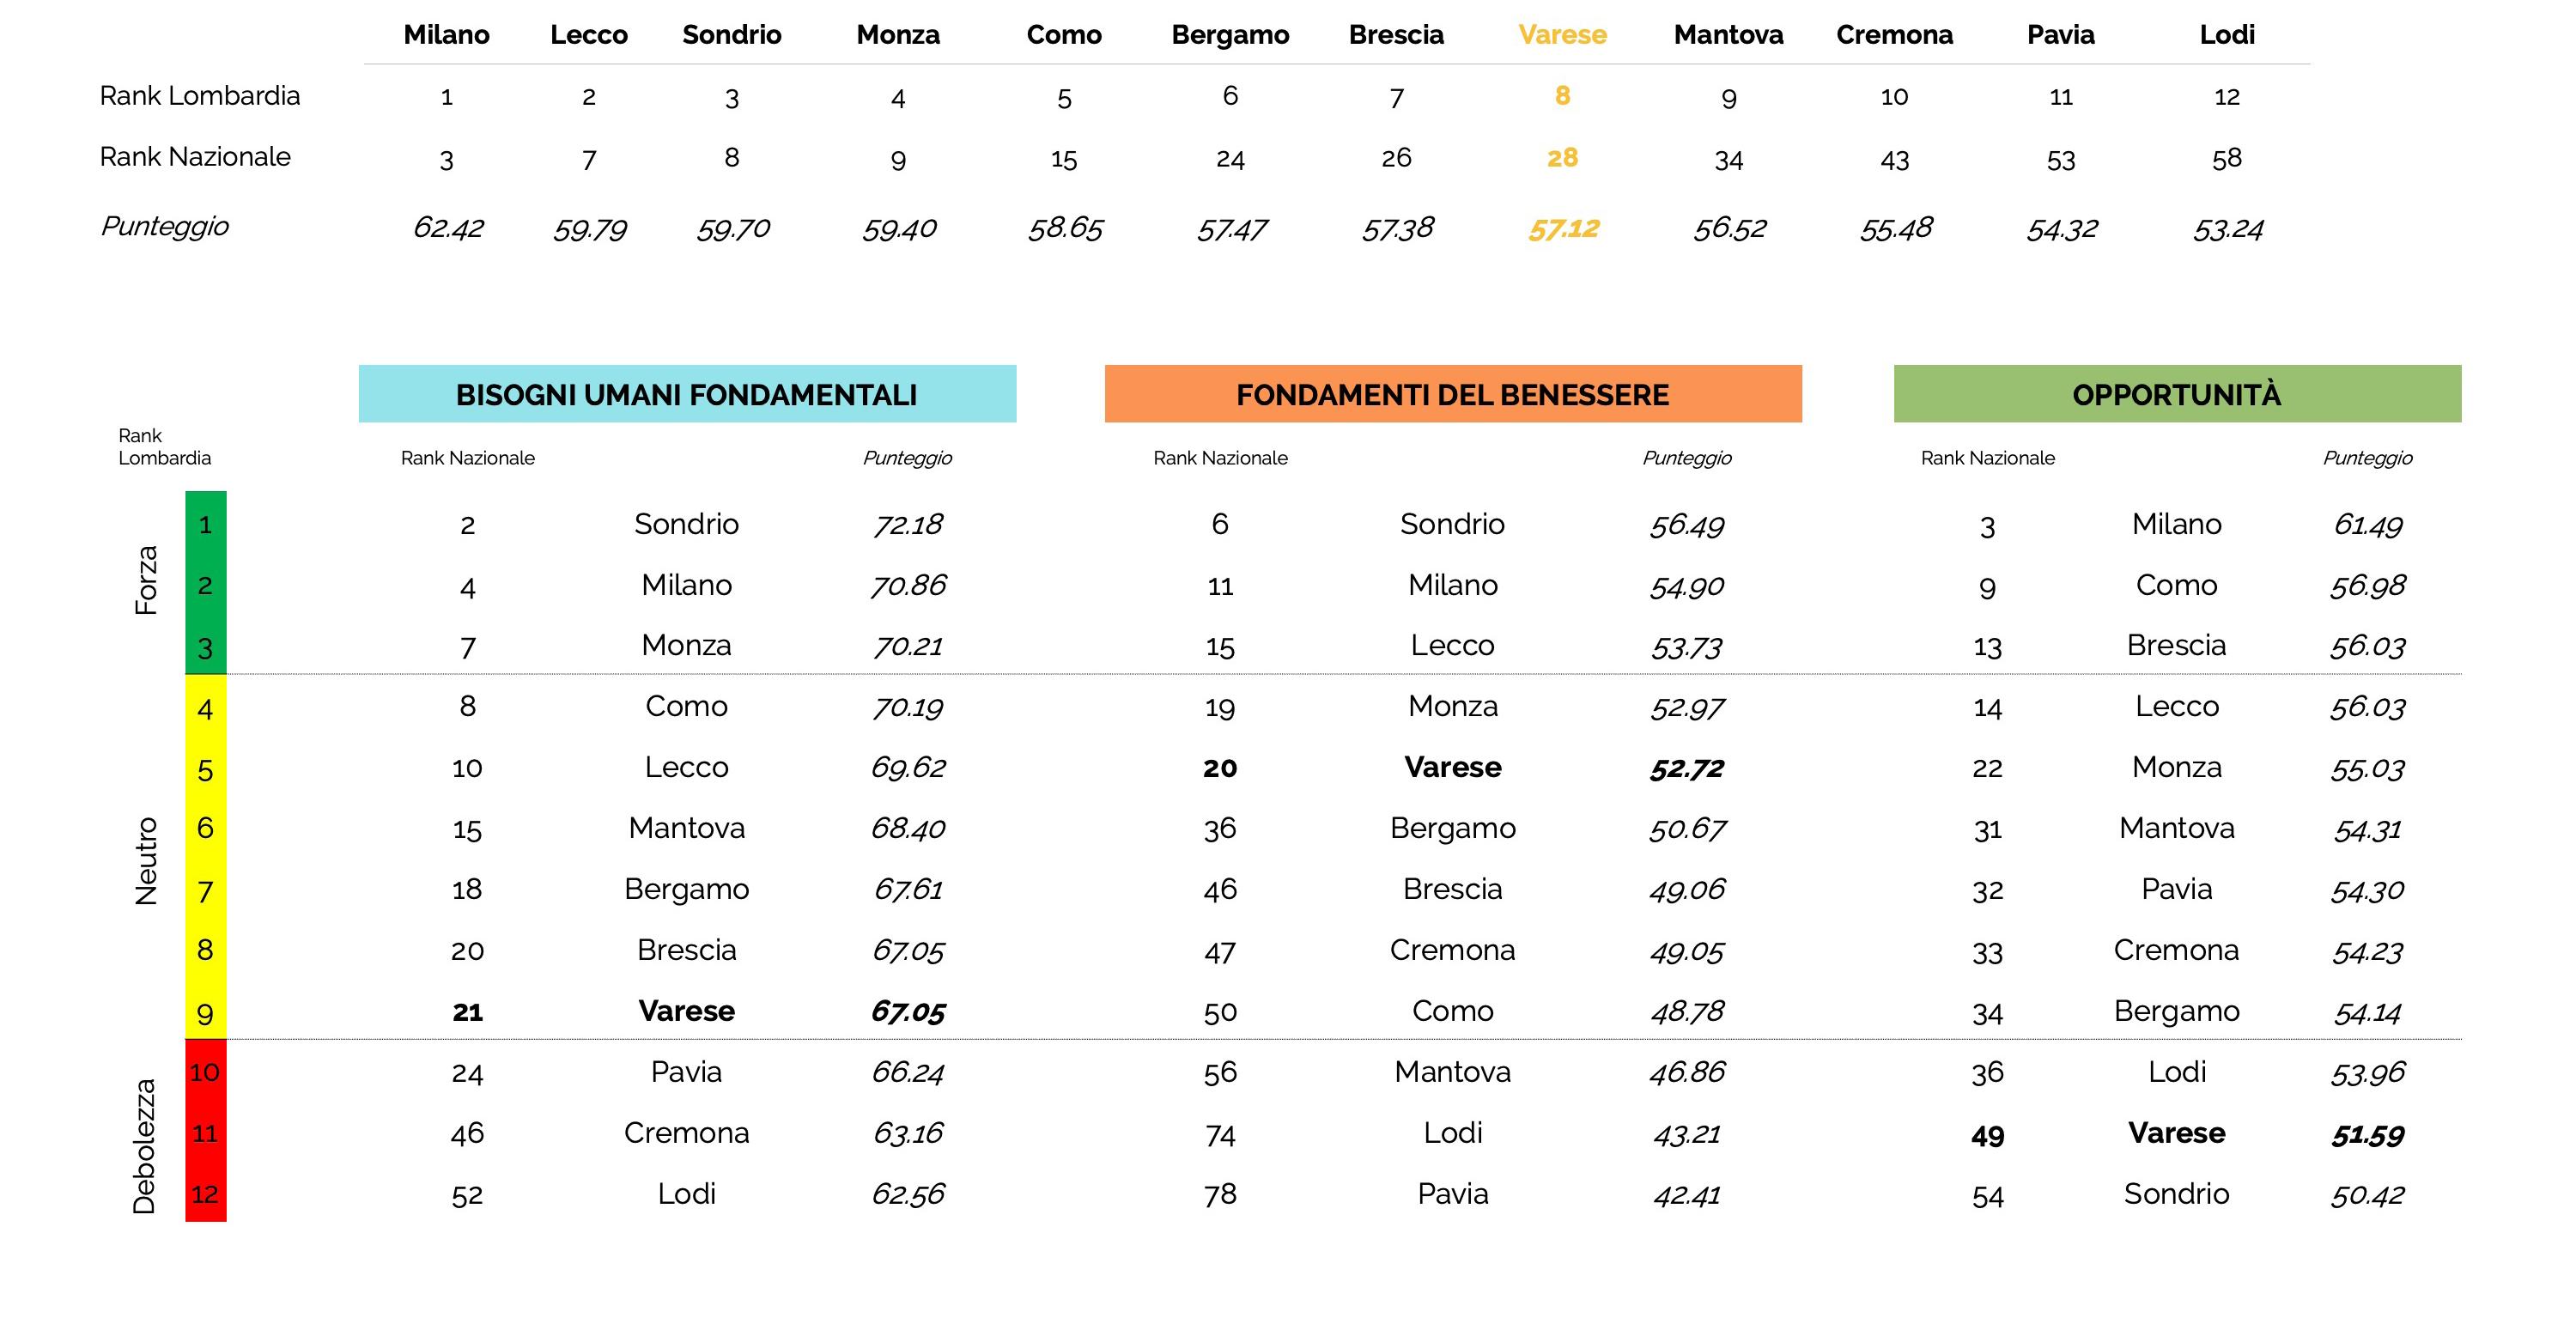Click Pavia's Benessere score 42.41

[x=1687, y=1195]
